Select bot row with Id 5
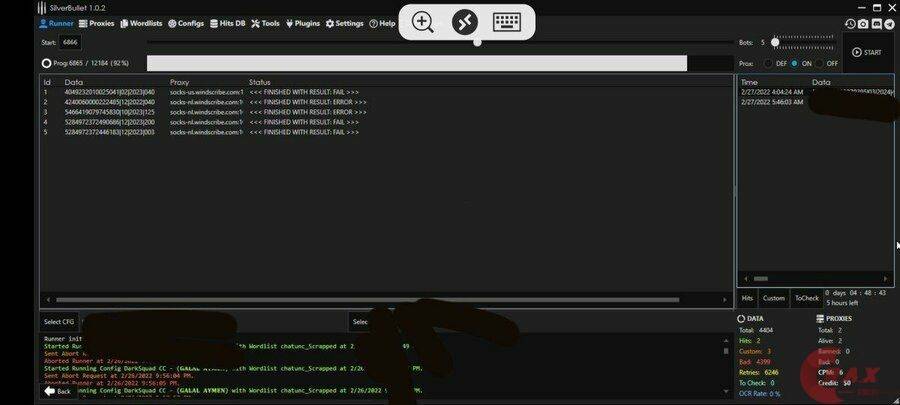Screen dimensions: 900x405 click(386, 132)
